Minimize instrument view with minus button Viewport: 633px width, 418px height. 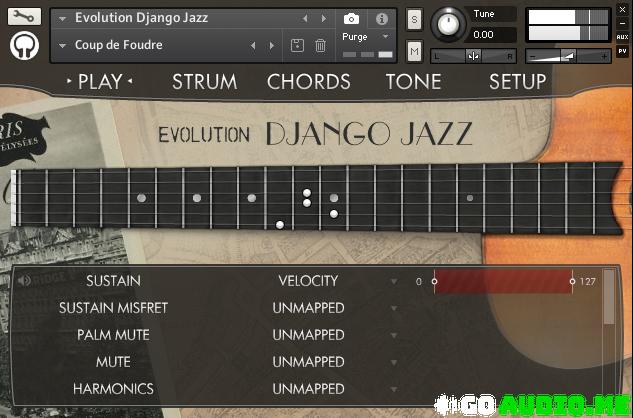[x=622, y=23]
